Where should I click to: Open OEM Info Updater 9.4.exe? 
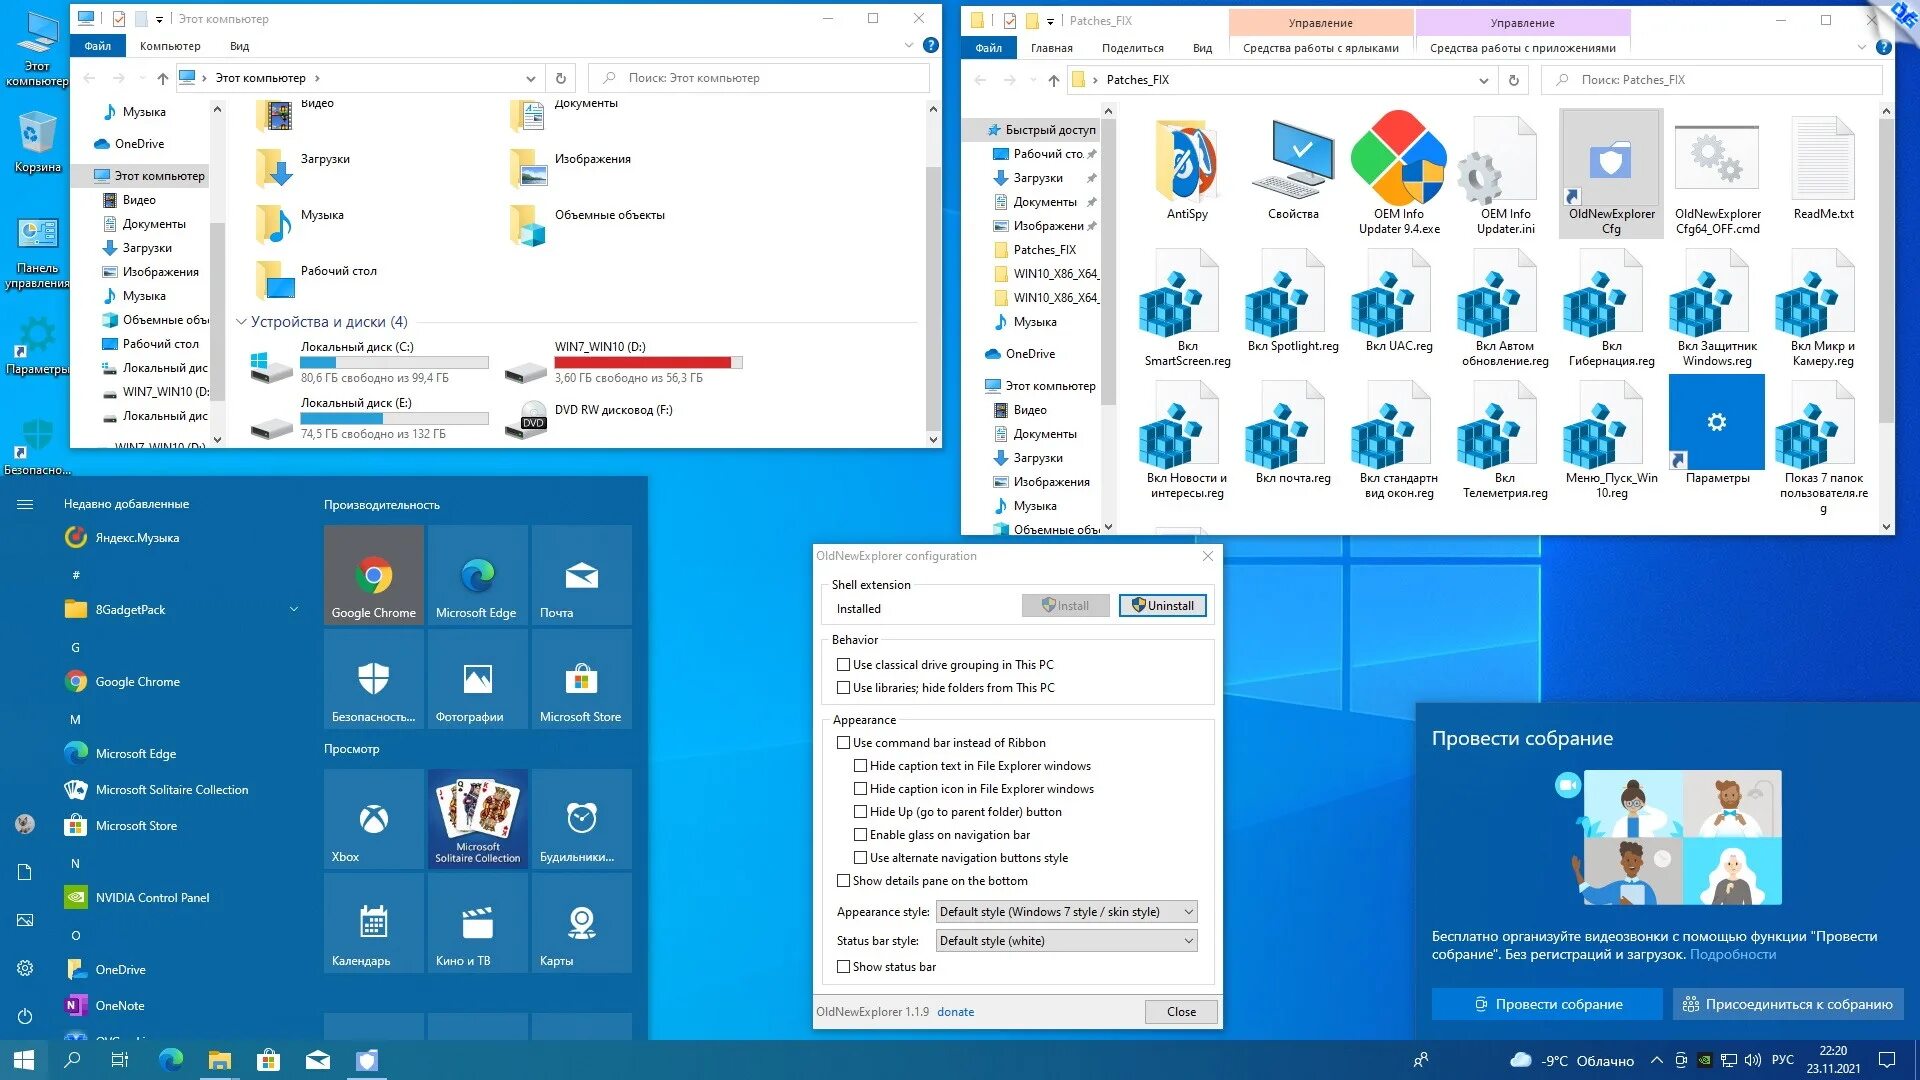1398,163
